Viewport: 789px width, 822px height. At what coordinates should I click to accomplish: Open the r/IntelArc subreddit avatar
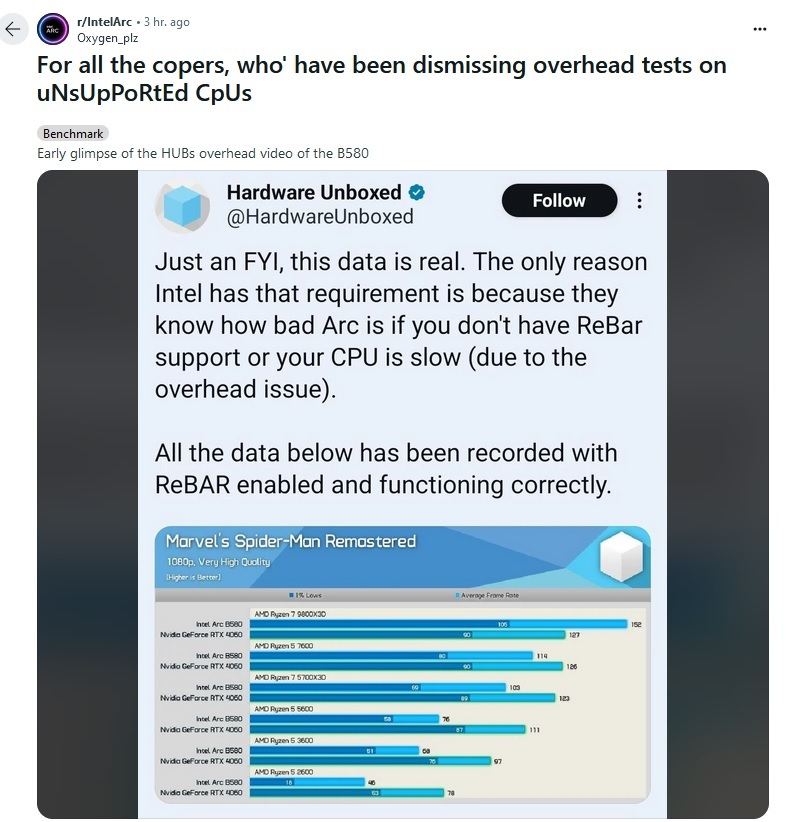coord(53,29)
